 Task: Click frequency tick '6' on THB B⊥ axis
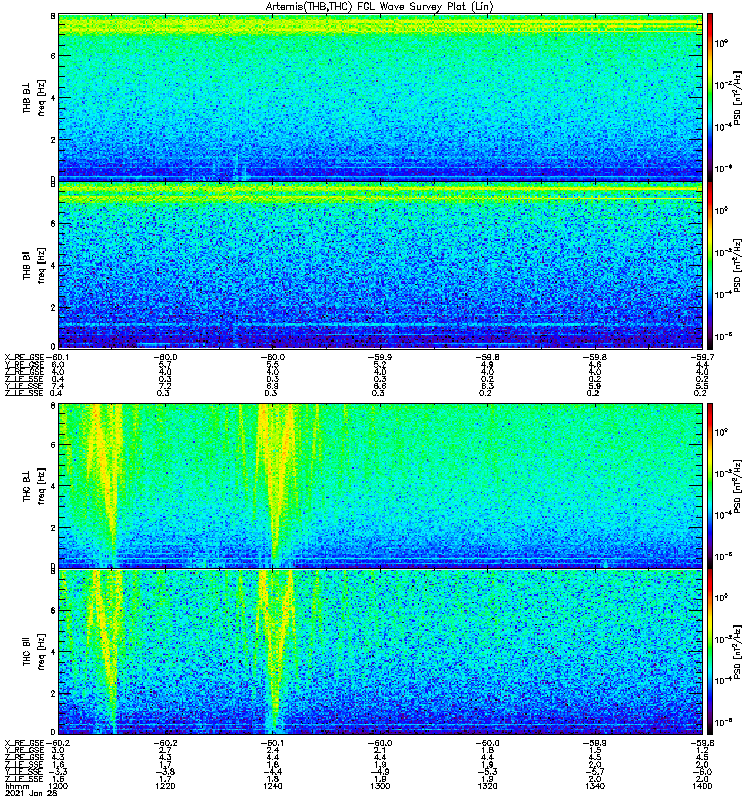click(53, 56)
